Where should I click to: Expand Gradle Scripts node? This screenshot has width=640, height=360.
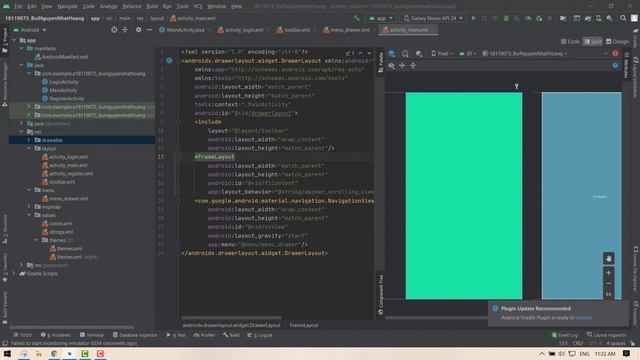click(x=14, y=273)
